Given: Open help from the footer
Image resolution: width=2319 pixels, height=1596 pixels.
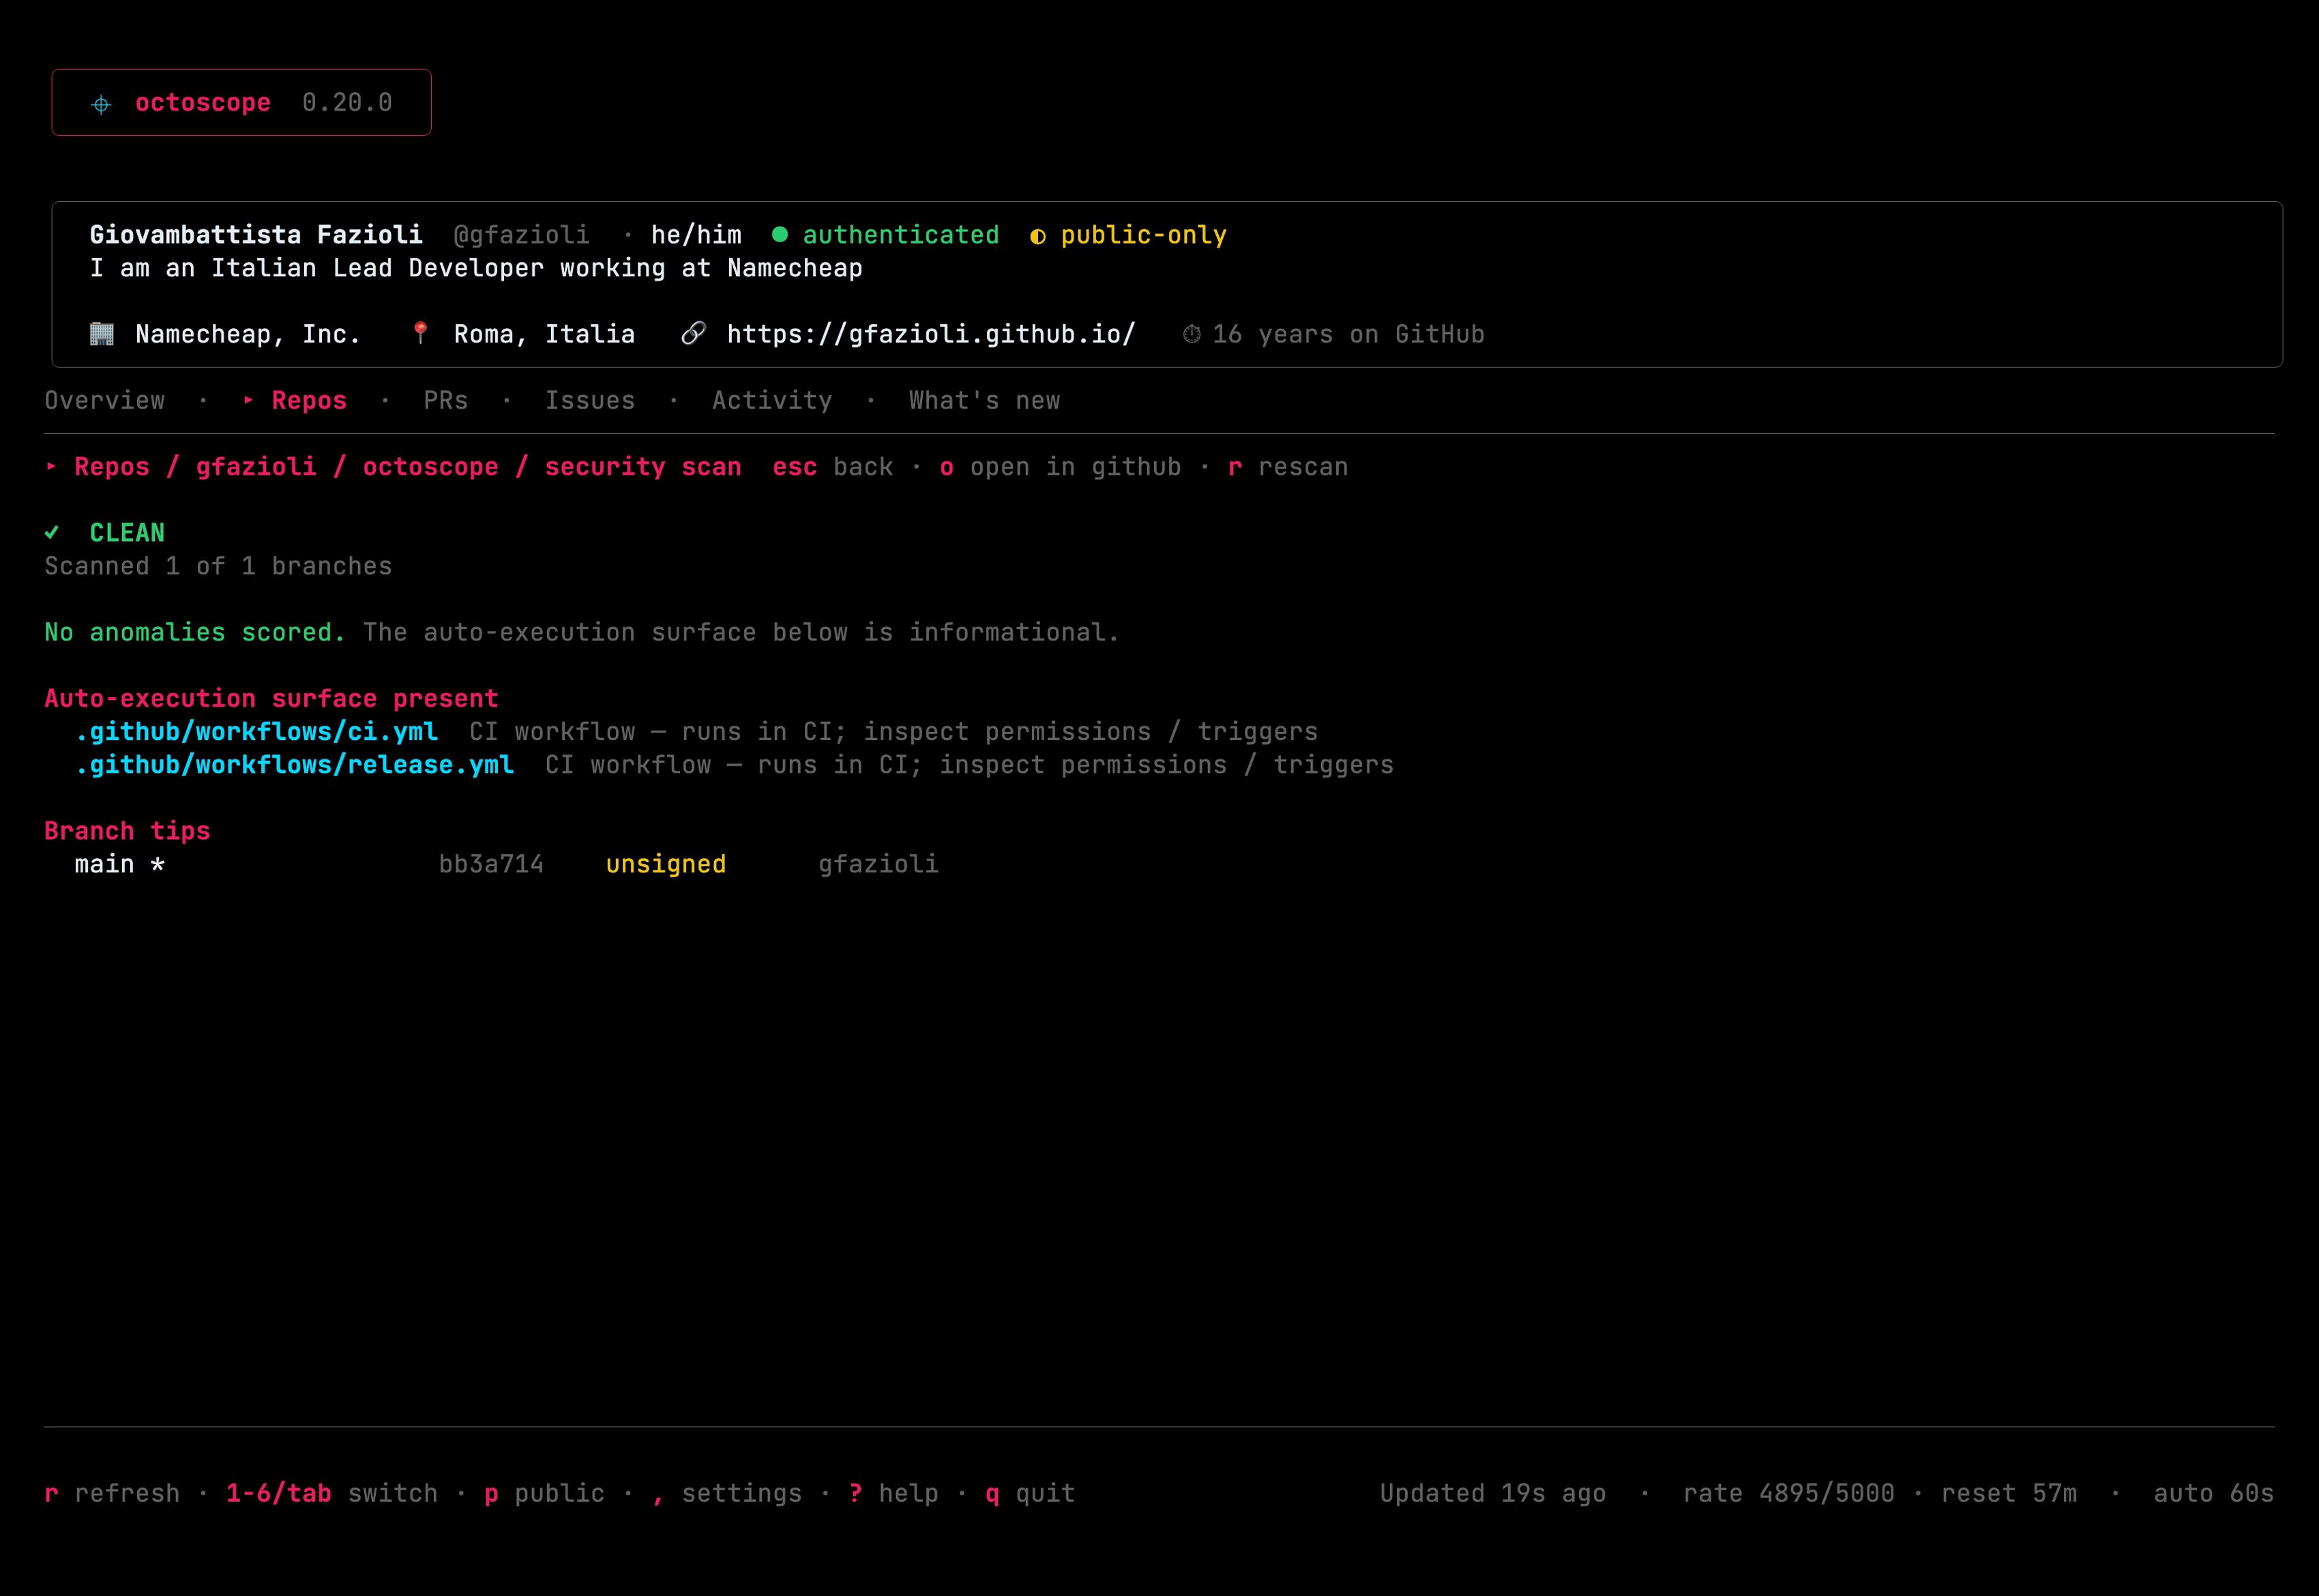Looking at the screenshot, I should pyautogui.click(x=894, y=1493).
